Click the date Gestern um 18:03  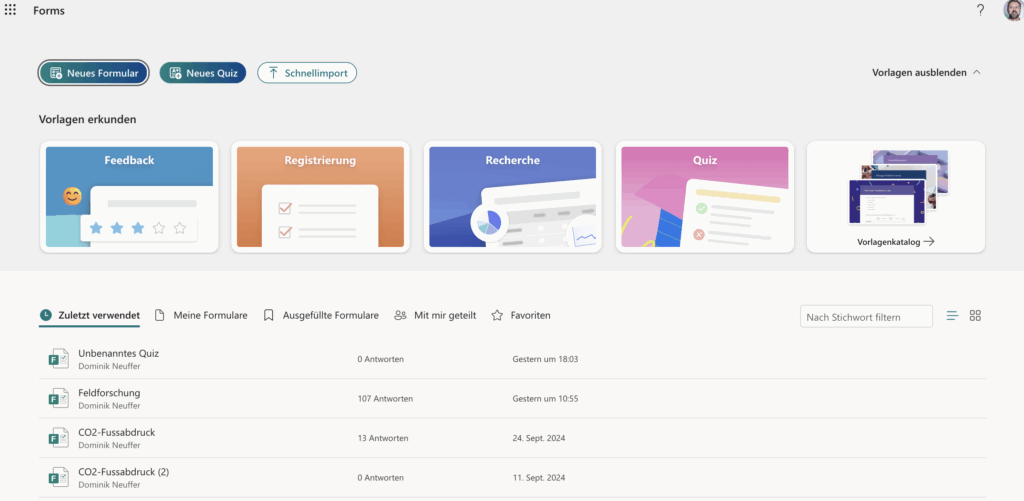click(545, 359)
